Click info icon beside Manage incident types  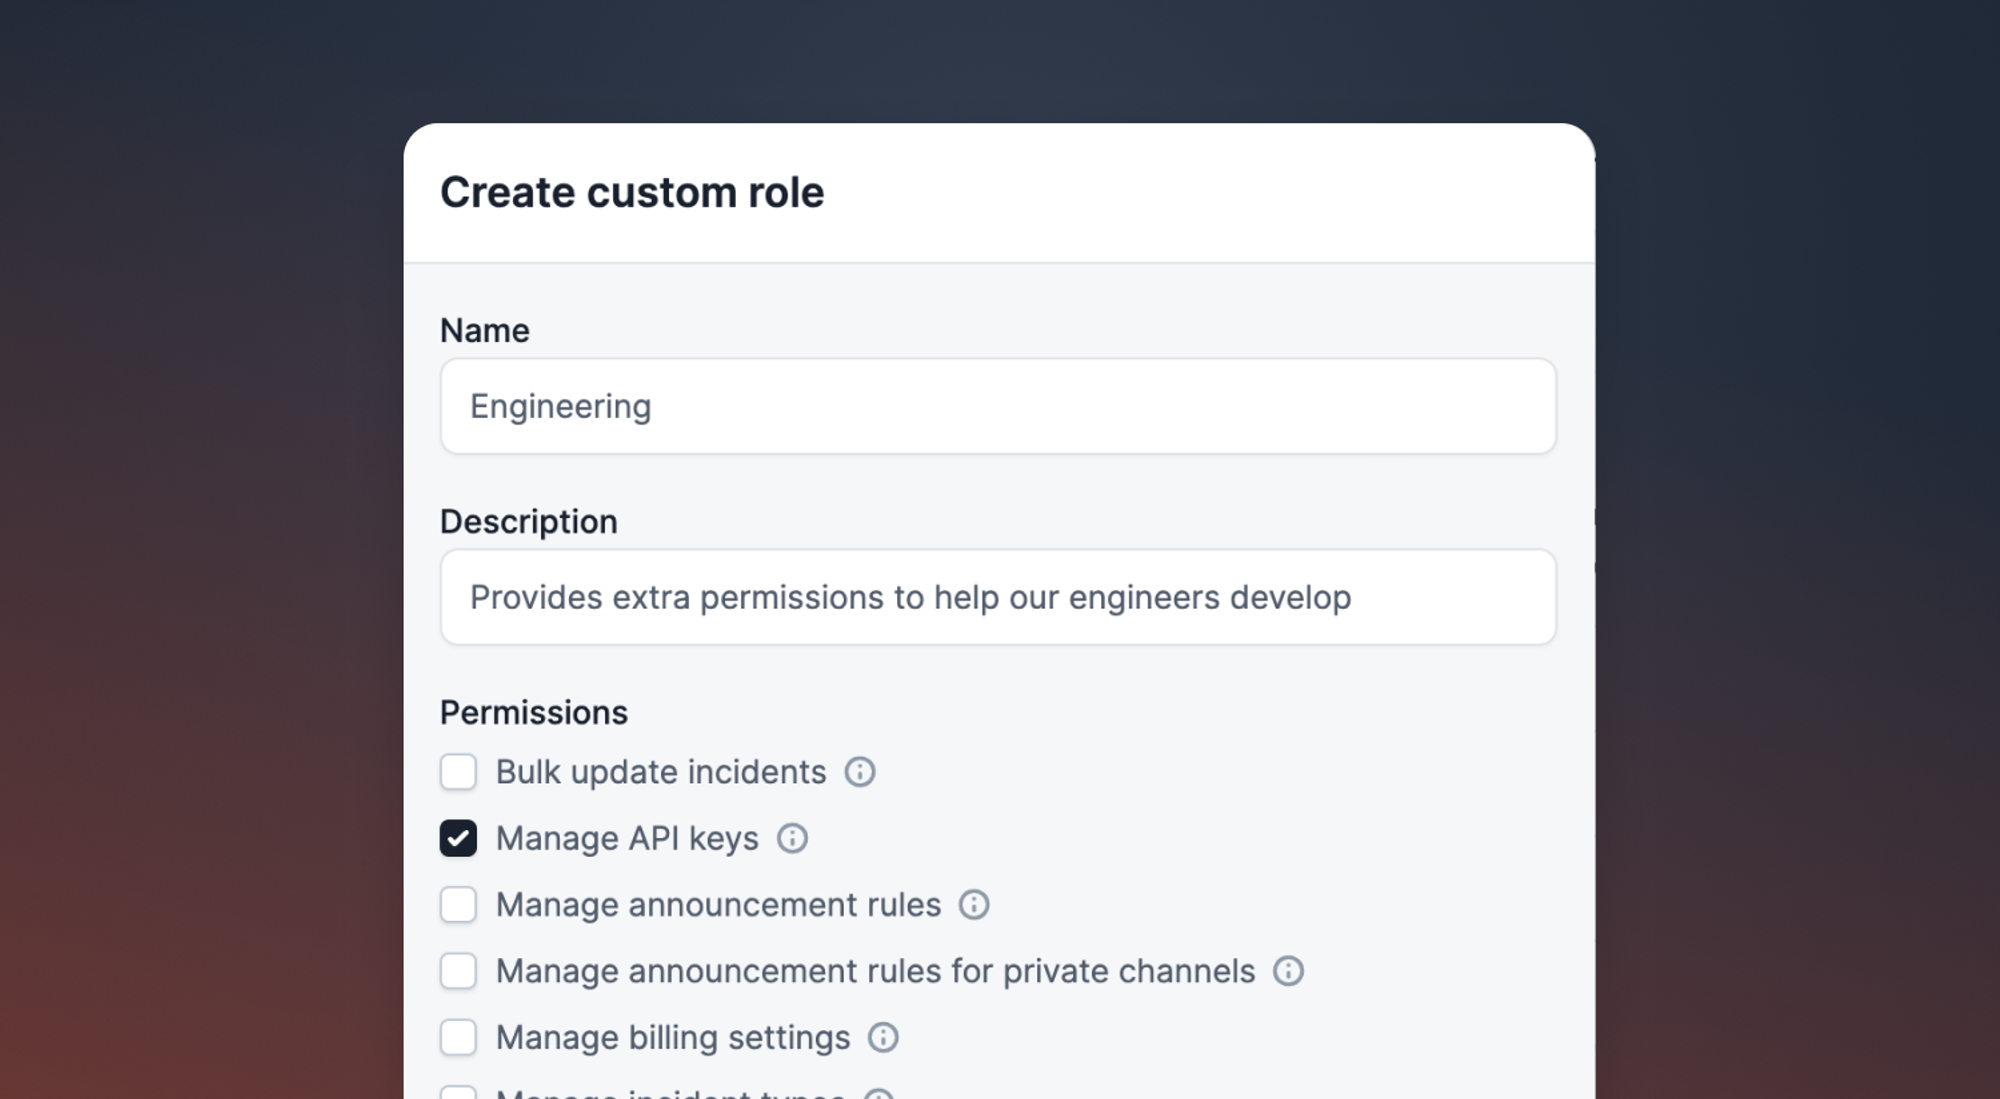(878, 1094)
